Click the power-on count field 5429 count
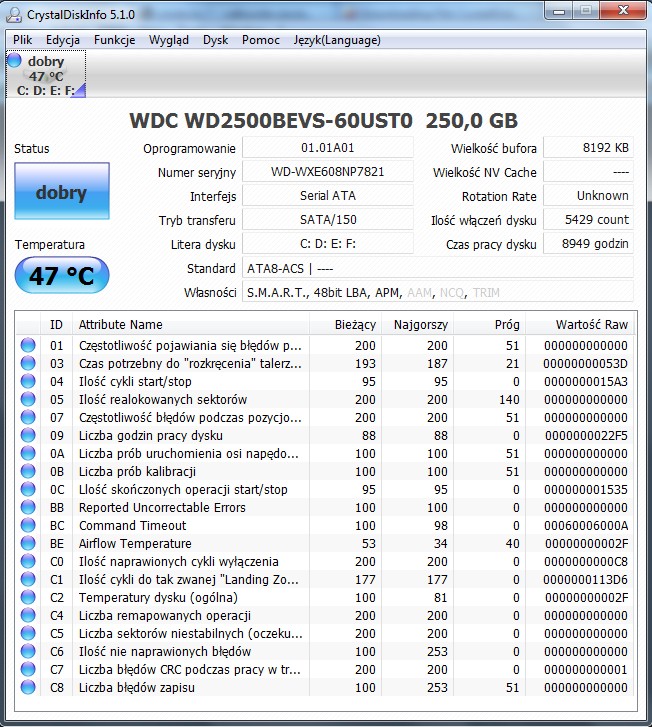 [x=588, y=220]
